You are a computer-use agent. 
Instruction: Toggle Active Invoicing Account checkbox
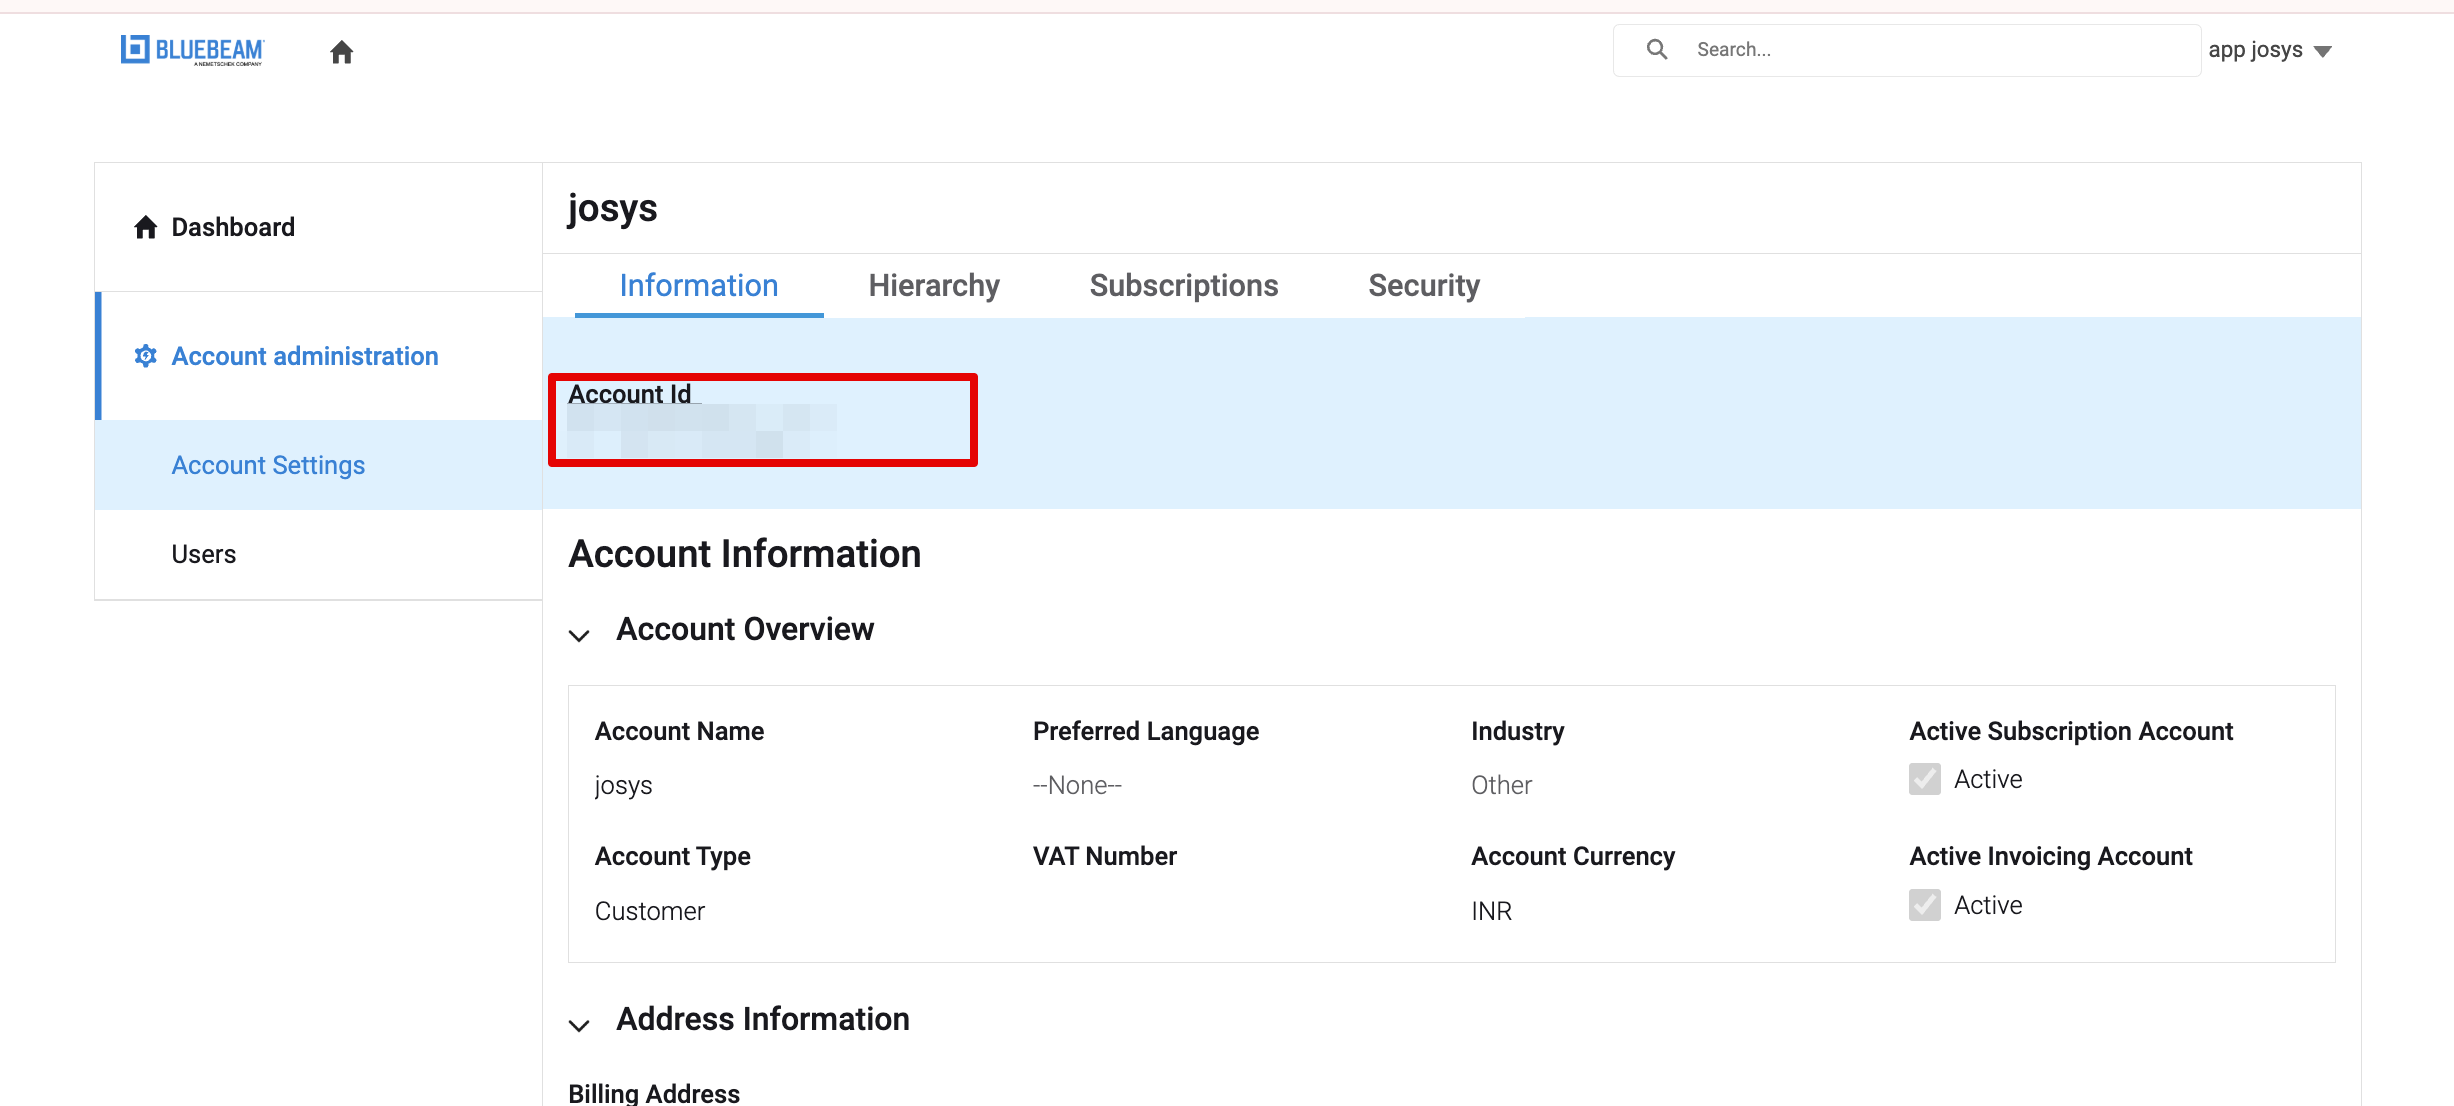[1924, 905]
